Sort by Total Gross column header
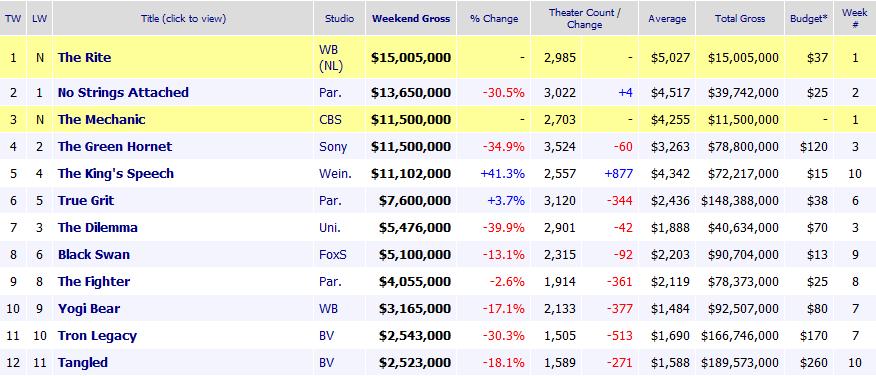This screenshot has width=876, height=376. pyautogui.click(x=740, y=18)
